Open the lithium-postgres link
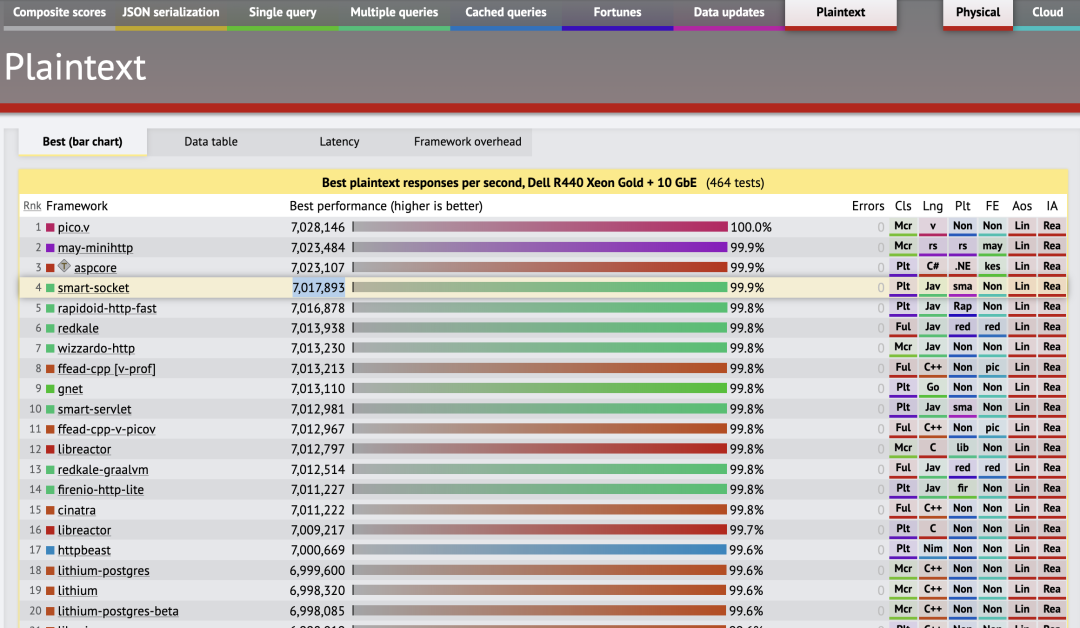This screenshot has height=628, width=1080. pos(103,571)
